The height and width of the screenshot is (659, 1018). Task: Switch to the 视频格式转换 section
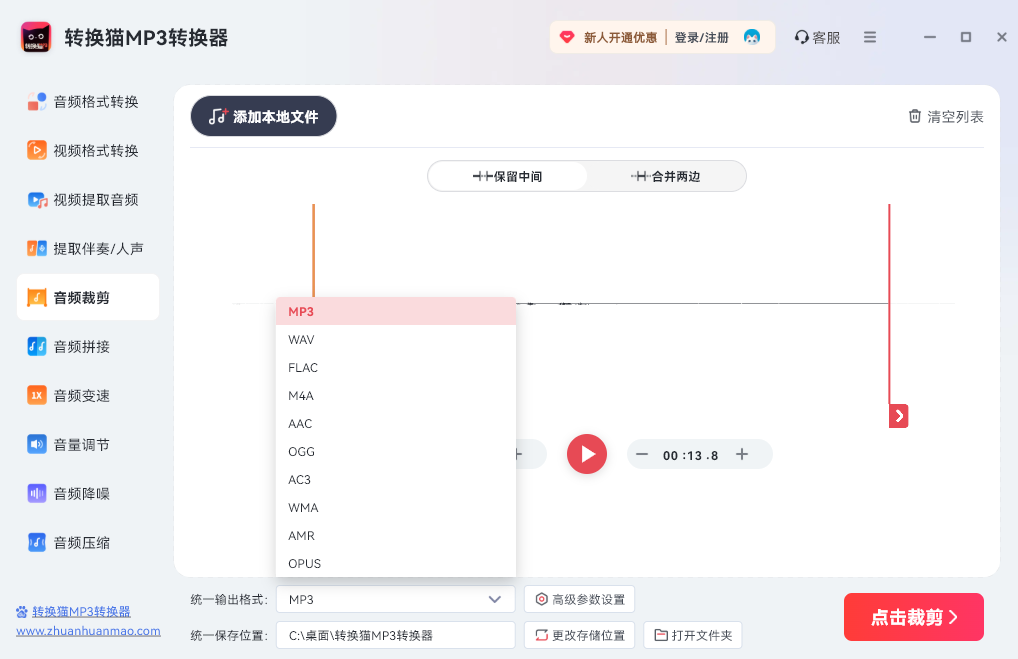click(x=88, y=150)
